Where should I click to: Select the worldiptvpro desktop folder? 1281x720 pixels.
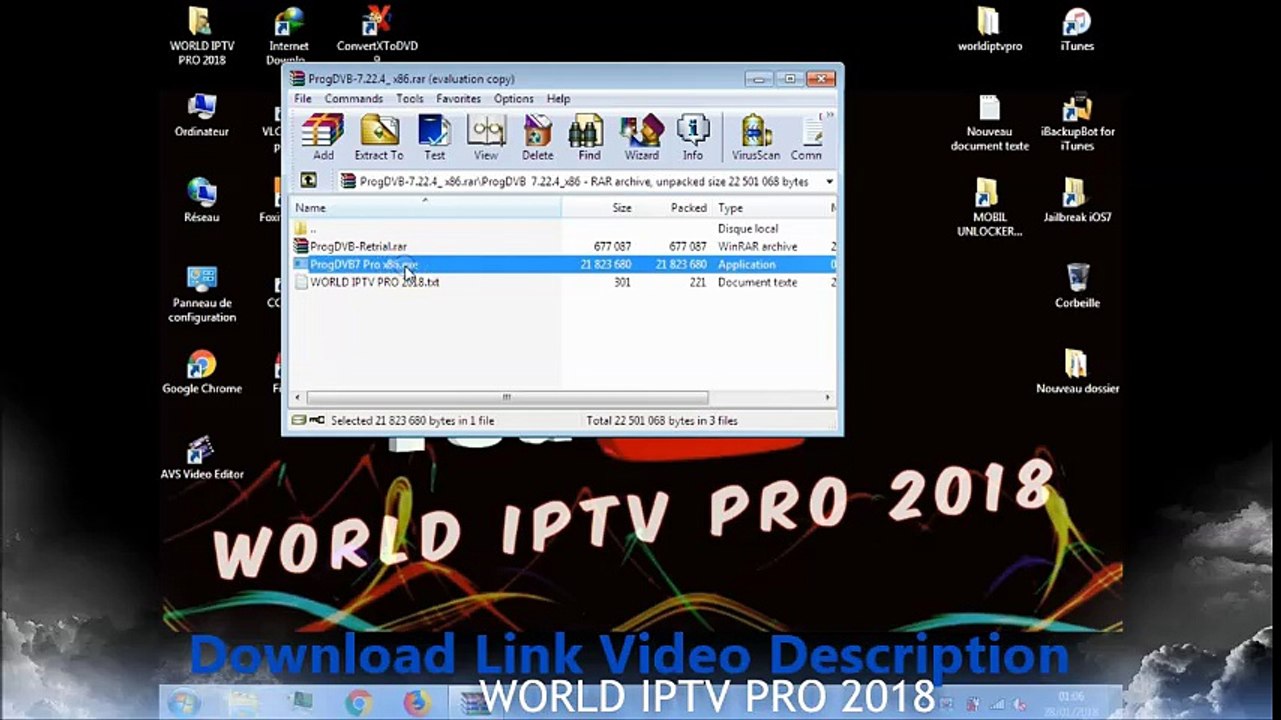[x=990, y=30]
